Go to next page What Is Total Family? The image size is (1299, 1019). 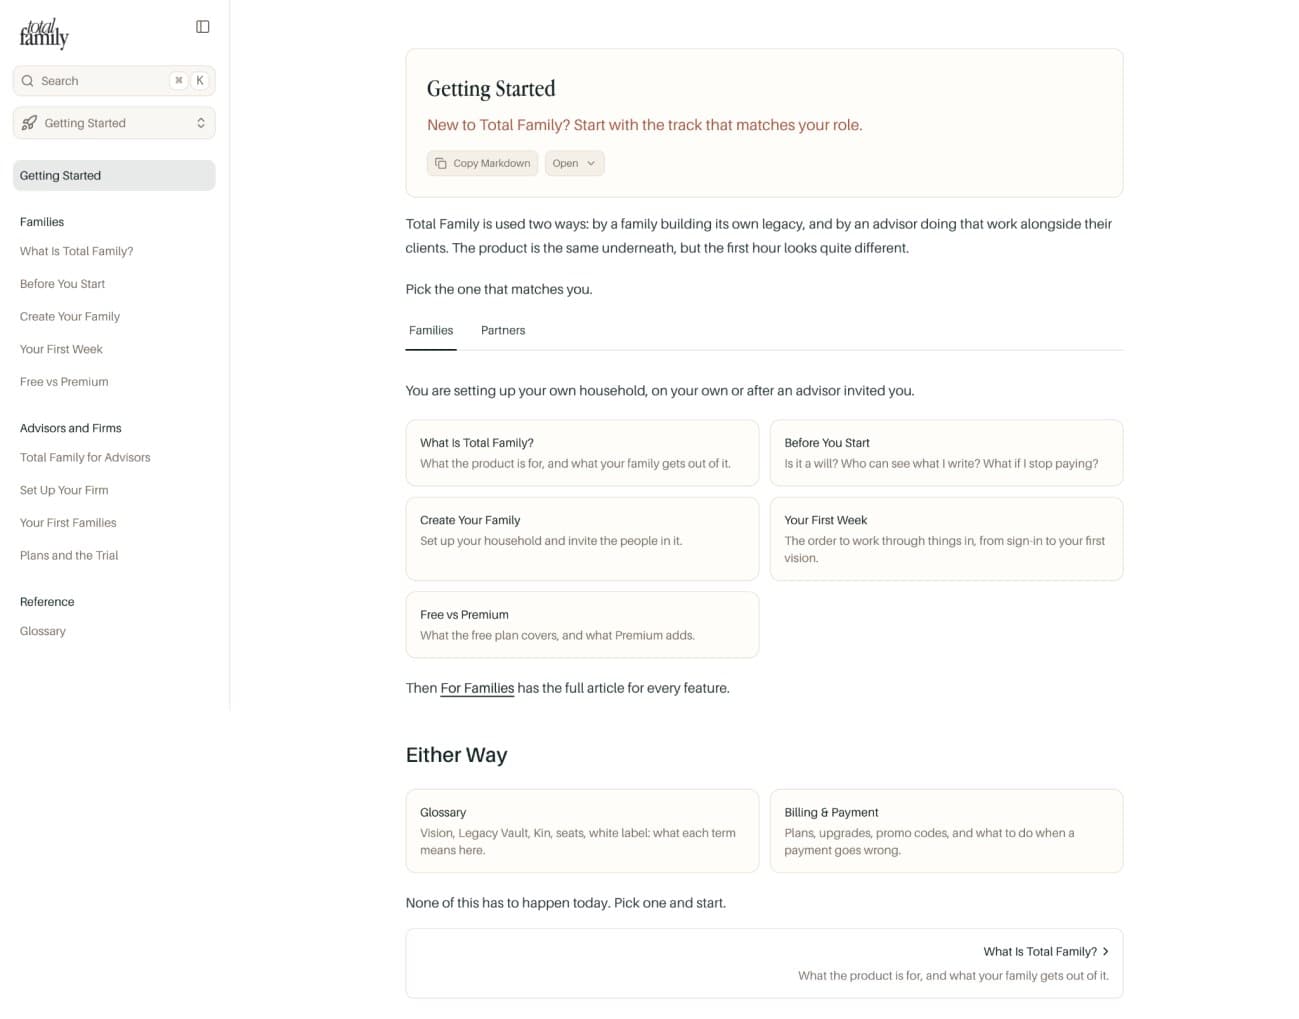[764, 963]
